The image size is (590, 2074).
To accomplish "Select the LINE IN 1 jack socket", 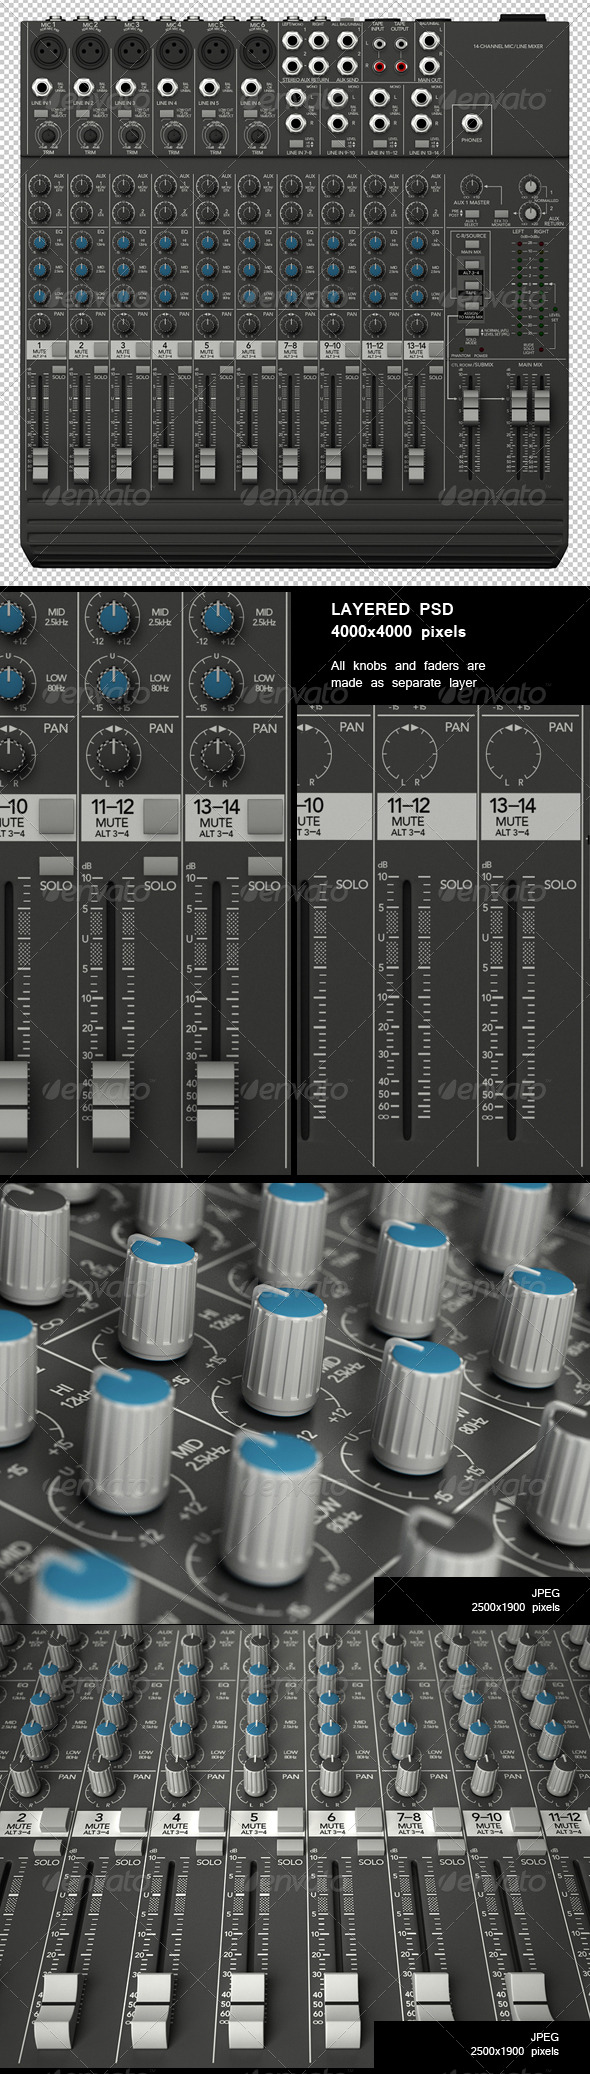I will tap(42, 88).
